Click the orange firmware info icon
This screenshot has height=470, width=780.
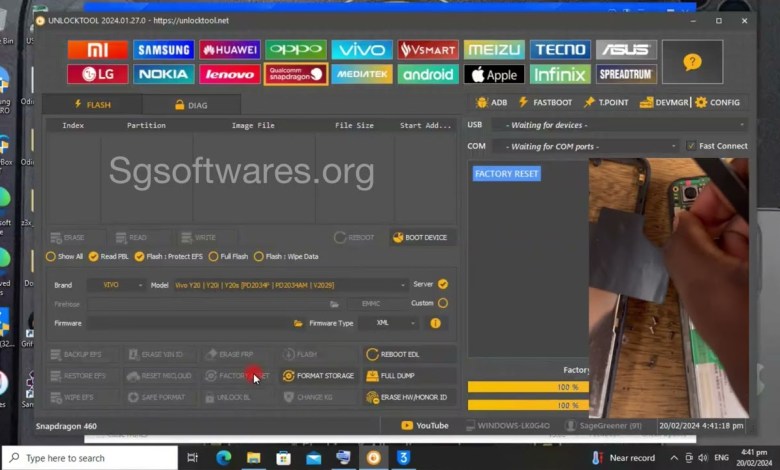click(435, 323)
